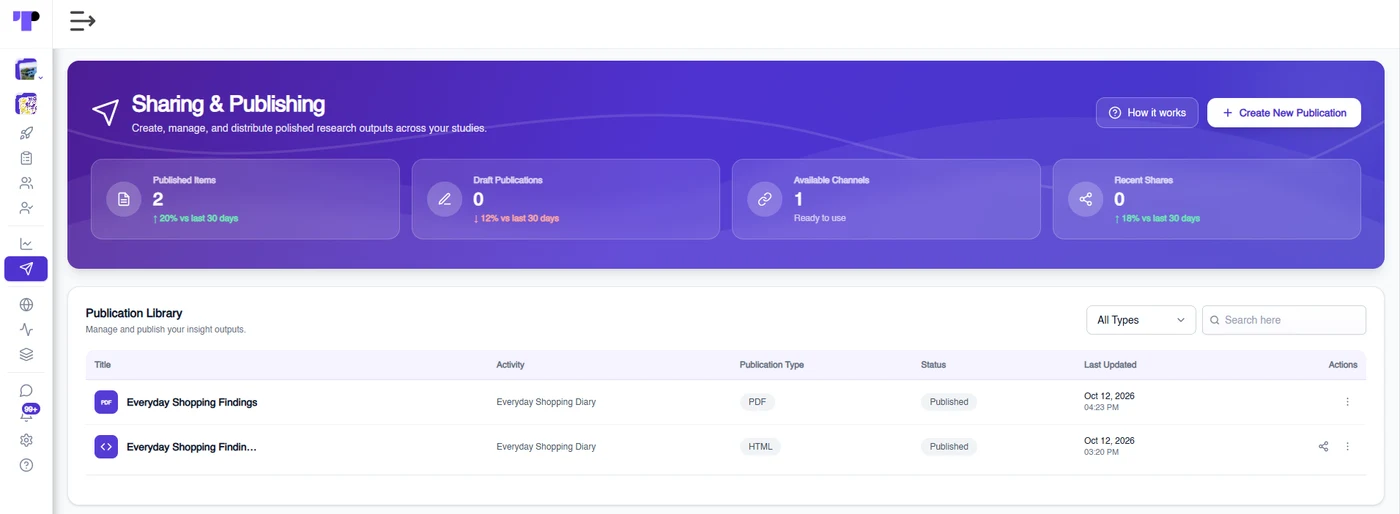Open the three-dot actions menu for HTML row
The image size is (1400, 514).
coord(1347,447)
